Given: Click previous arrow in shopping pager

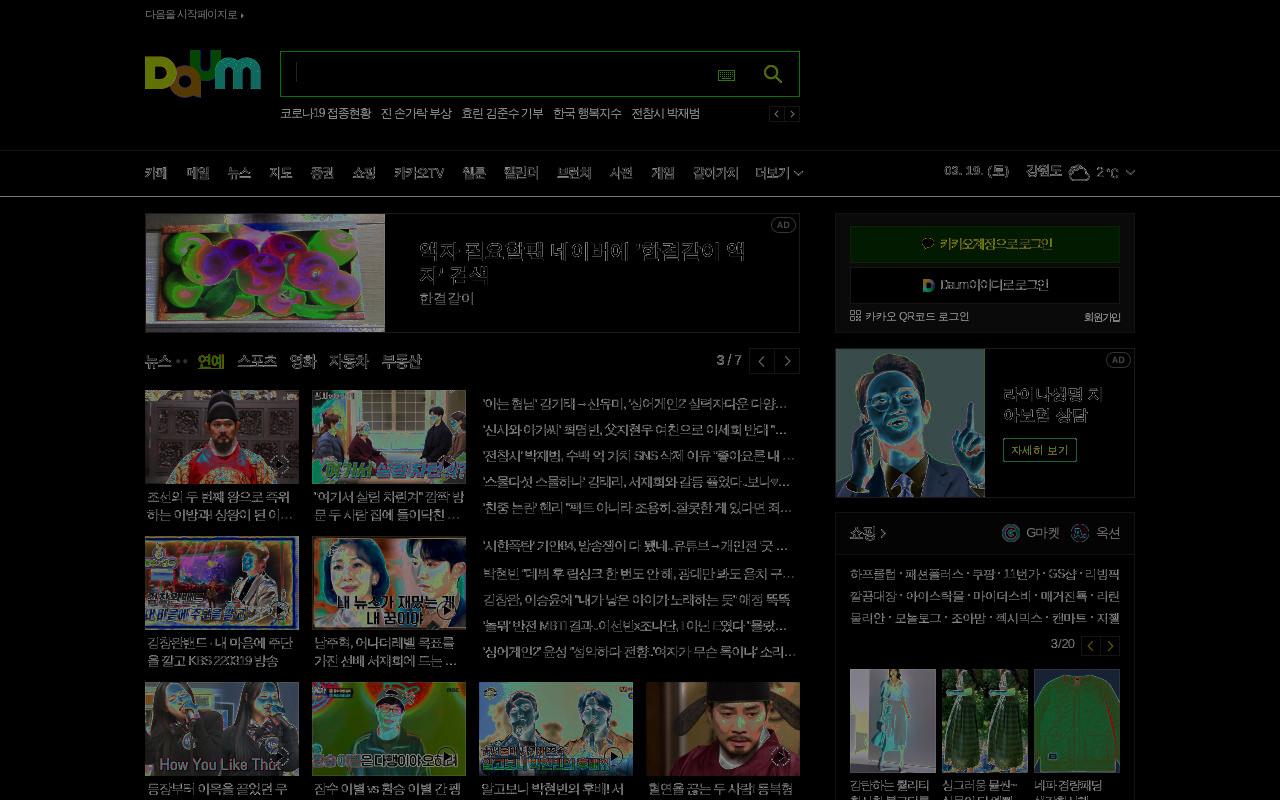Looking at the screenshot, I should pos(1091,646).
